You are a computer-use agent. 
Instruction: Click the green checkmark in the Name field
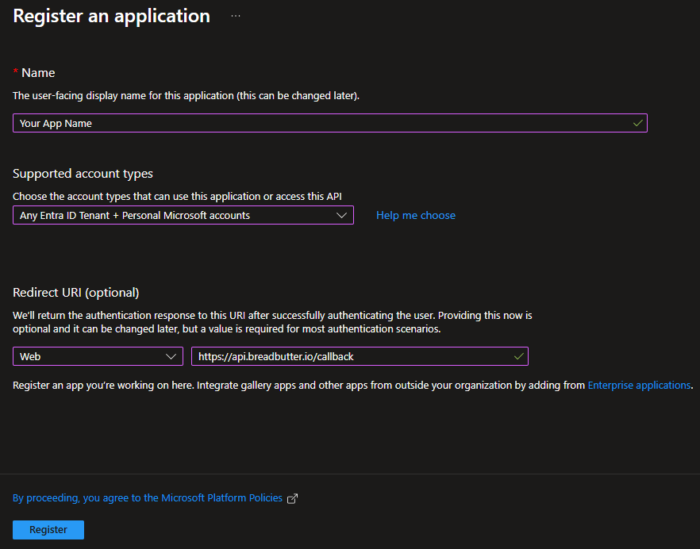(x=637, y=123)
